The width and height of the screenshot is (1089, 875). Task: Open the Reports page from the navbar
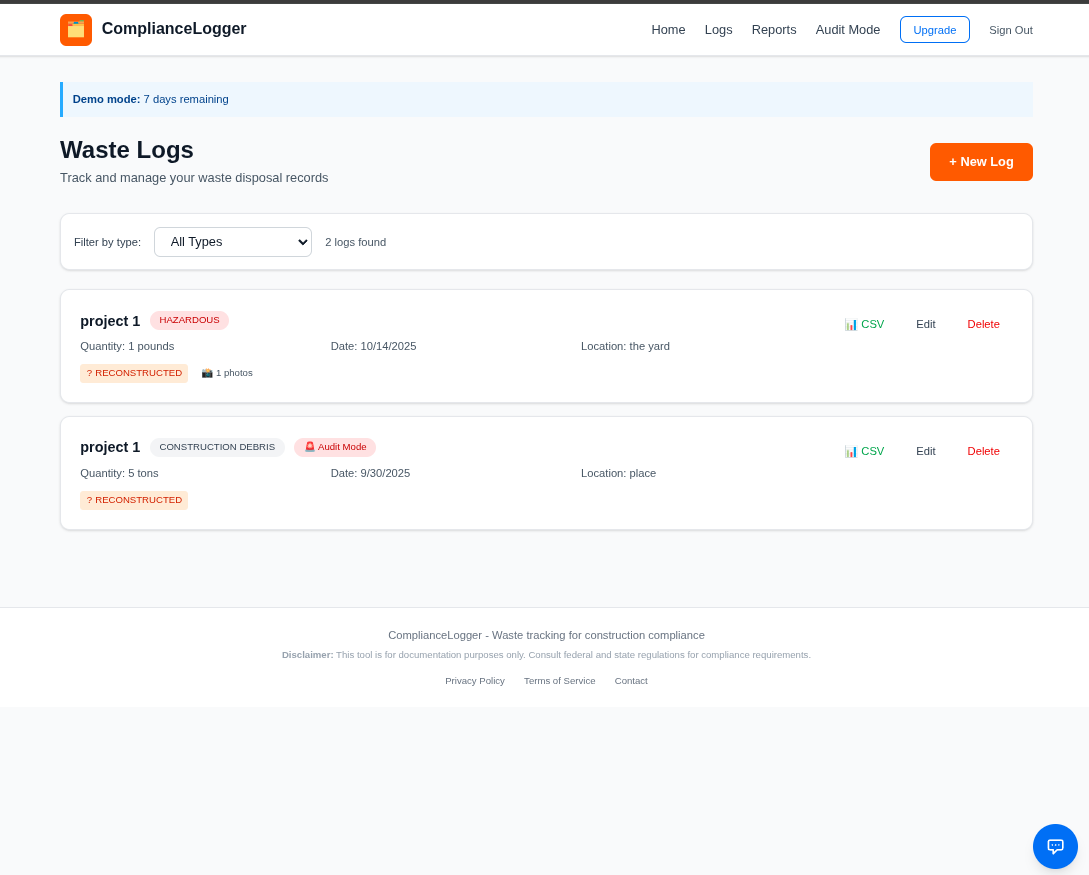tap(774, 30)
